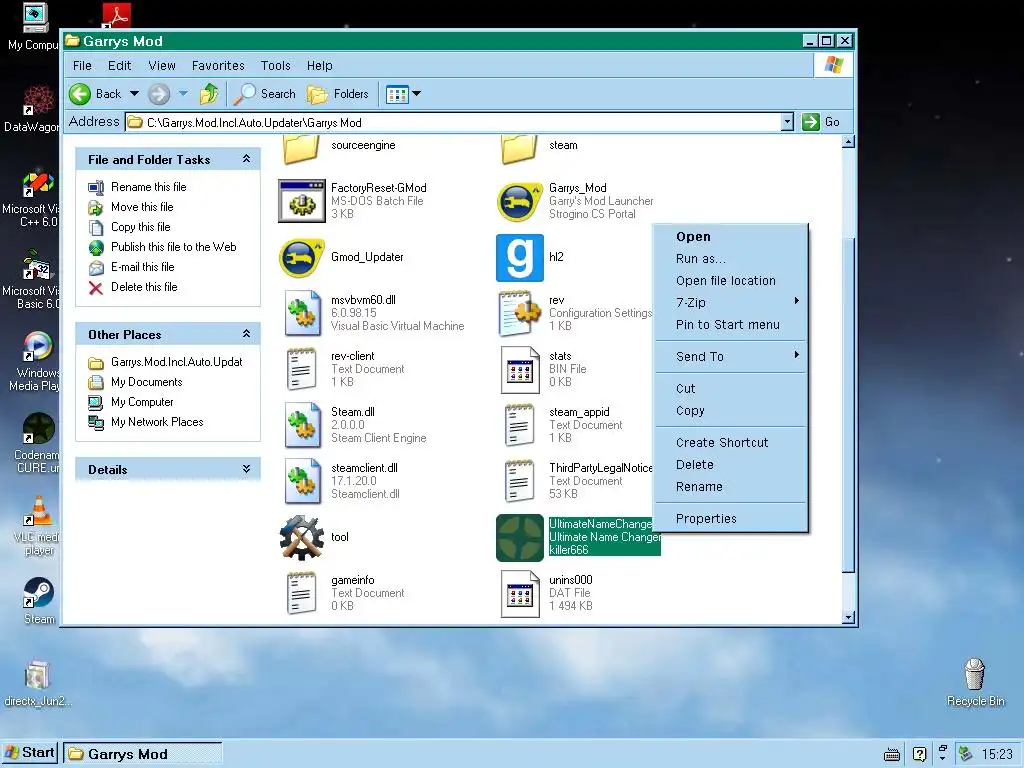Select the rev-client text document icon
Image resolution: width=1024 pixels, height=768 pixels.
coord(302,370)
